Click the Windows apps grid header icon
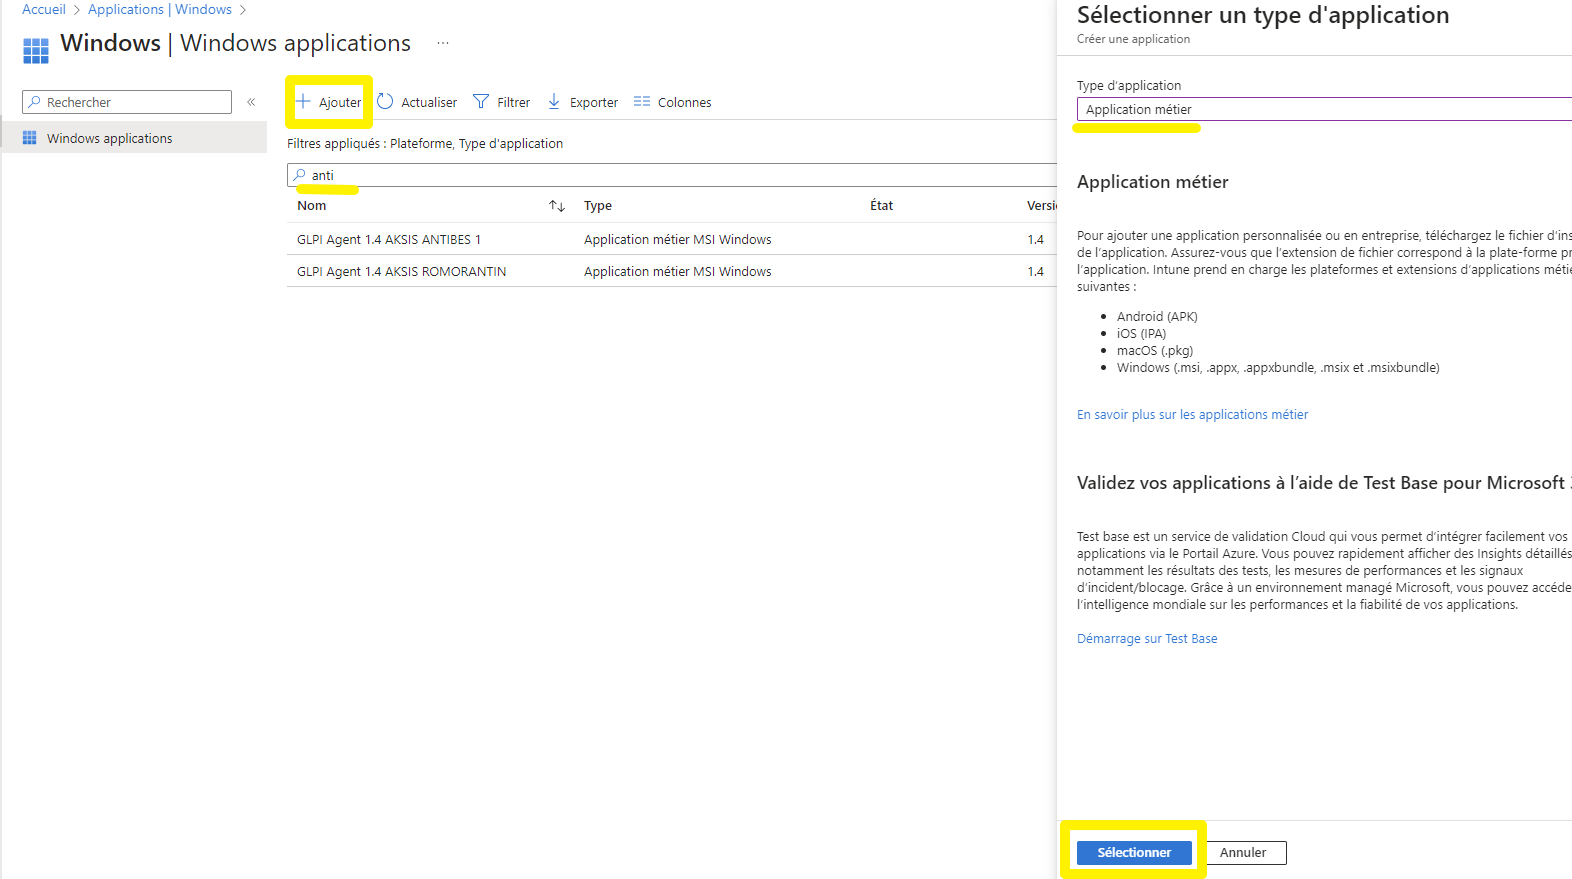Viewport: 1572px width, 879px height. pos(36,50)
